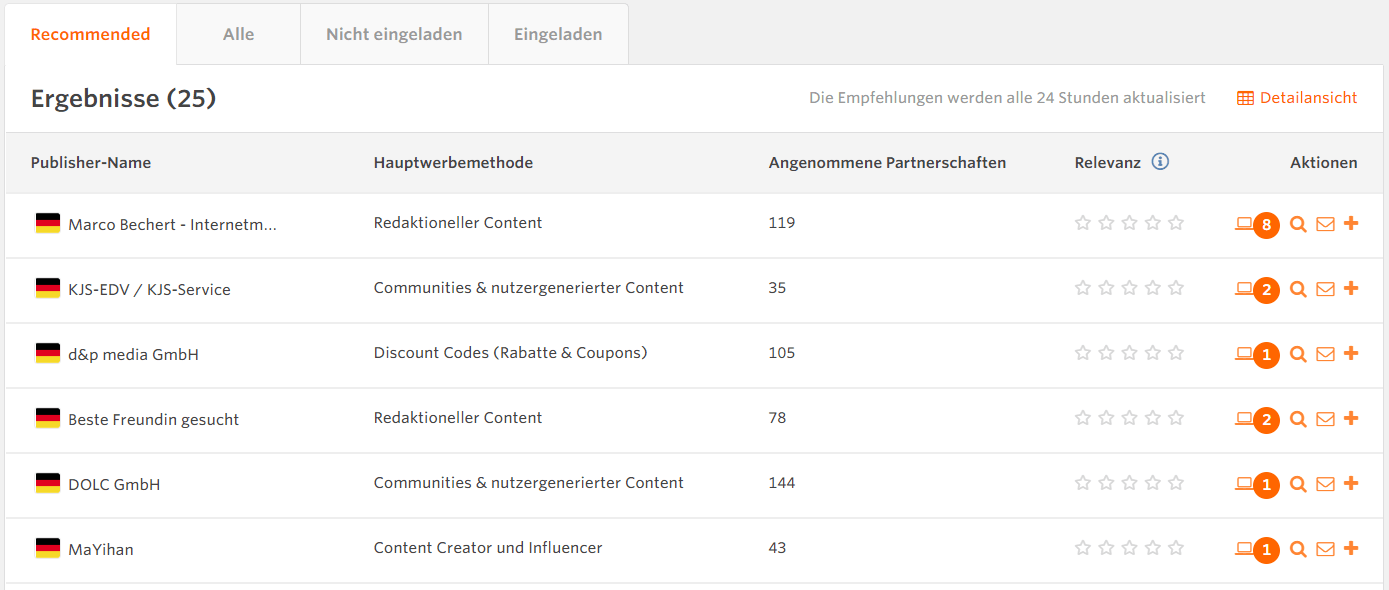Screen dimensions: 1389x590
Task: Click the magnifier icon for KJS-EDV / KJS-Service
Action: coord(1298,289)
